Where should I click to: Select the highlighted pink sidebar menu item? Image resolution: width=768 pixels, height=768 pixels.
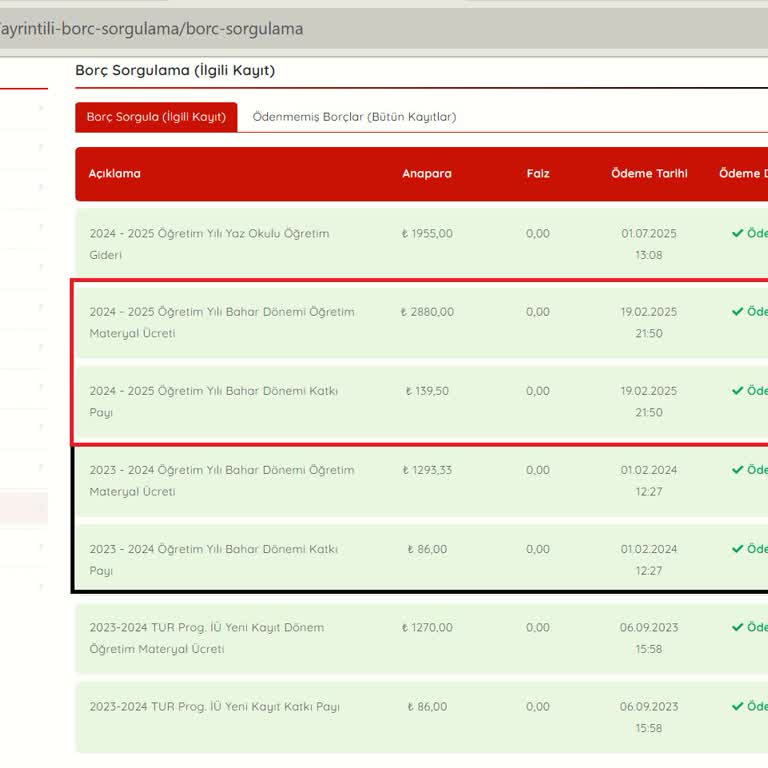point(23,508)
